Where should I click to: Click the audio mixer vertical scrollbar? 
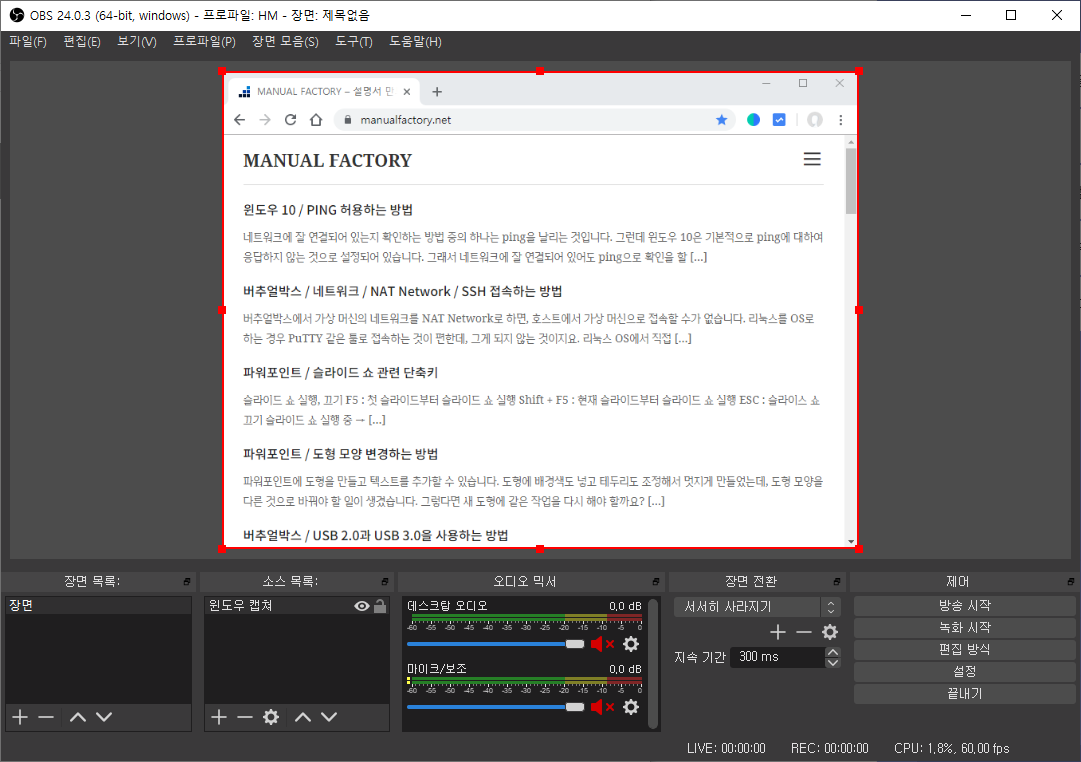(653, 663)
